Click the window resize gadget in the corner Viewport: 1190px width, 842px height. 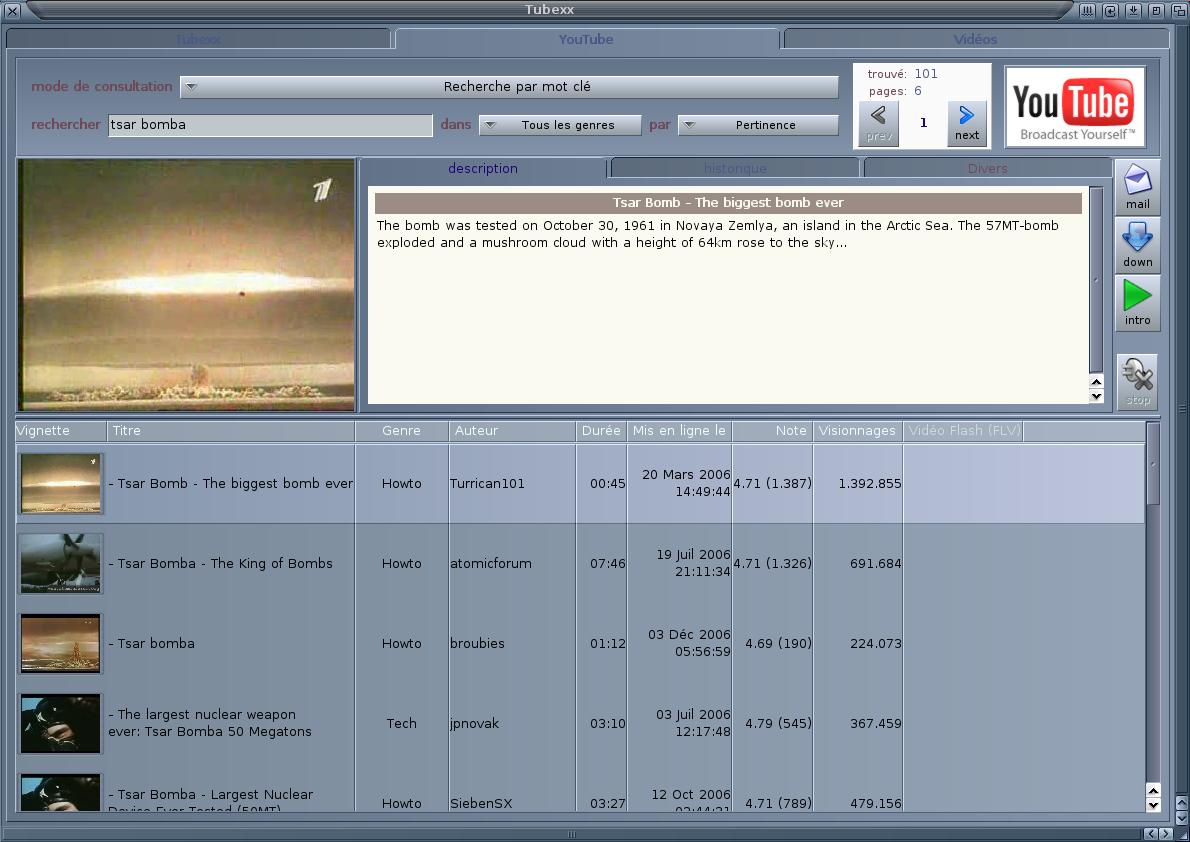click(1182, 834)
